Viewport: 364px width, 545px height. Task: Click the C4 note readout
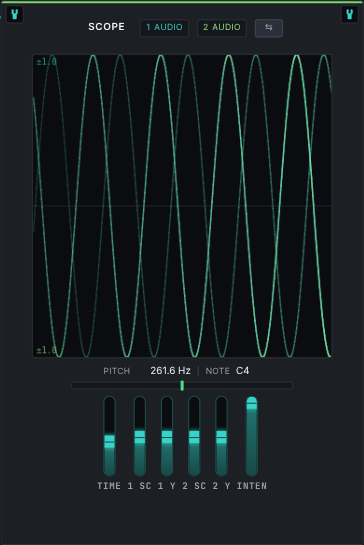click(x=242, y=371)
